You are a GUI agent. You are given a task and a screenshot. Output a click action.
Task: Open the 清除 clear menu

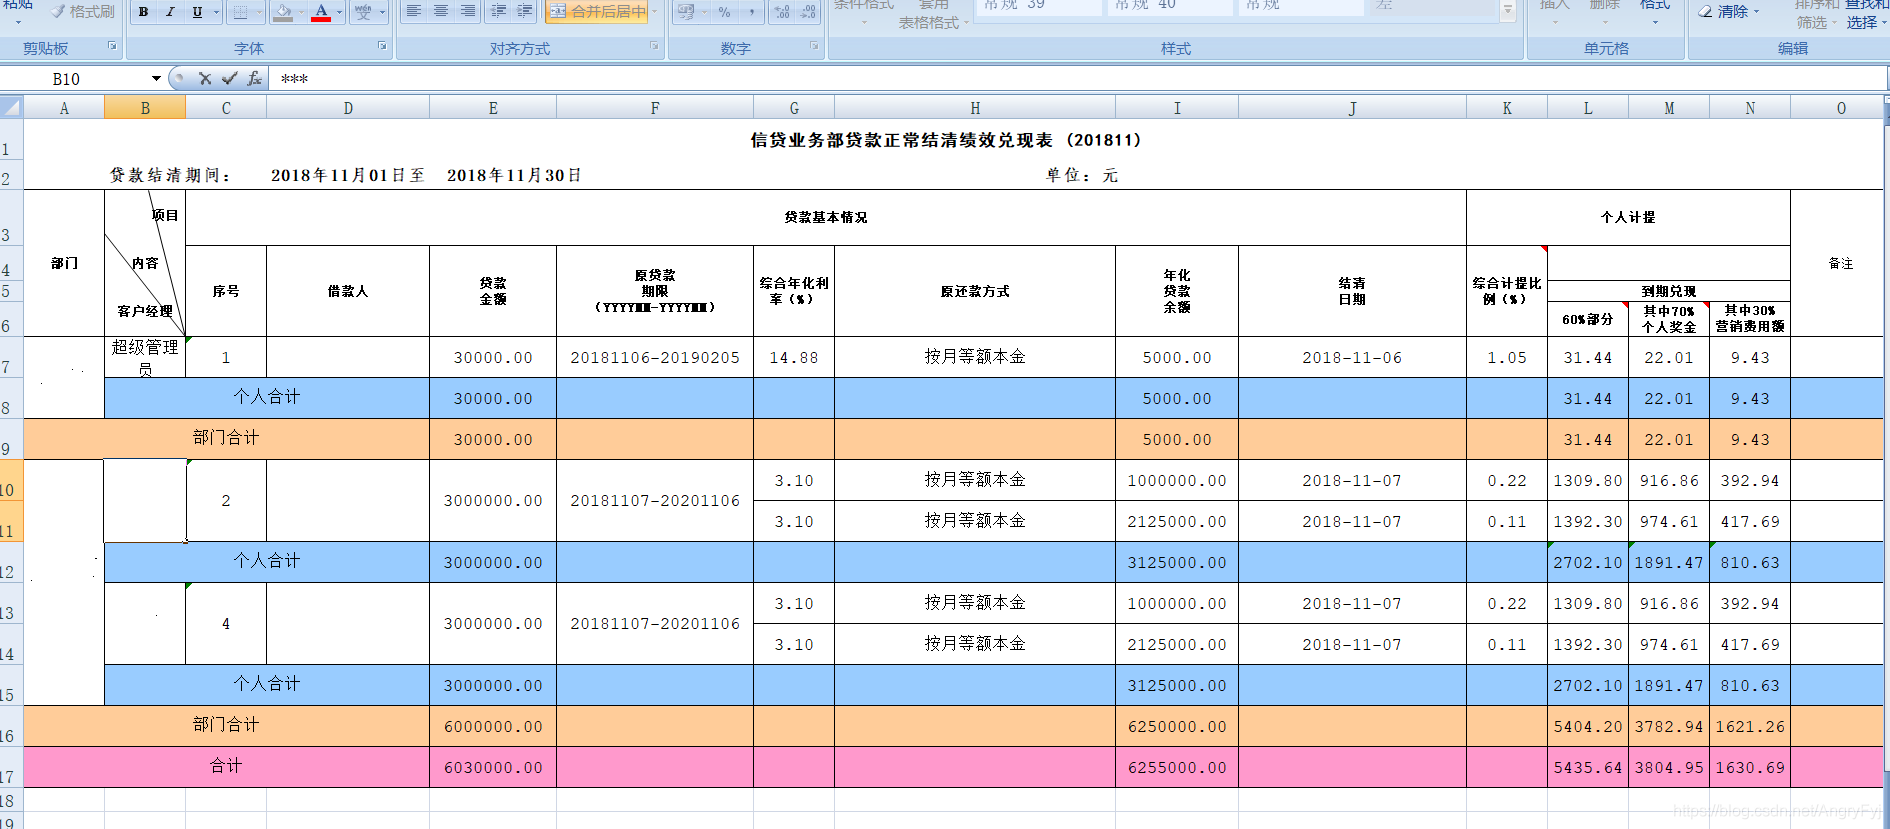[x=1729, y=11]
